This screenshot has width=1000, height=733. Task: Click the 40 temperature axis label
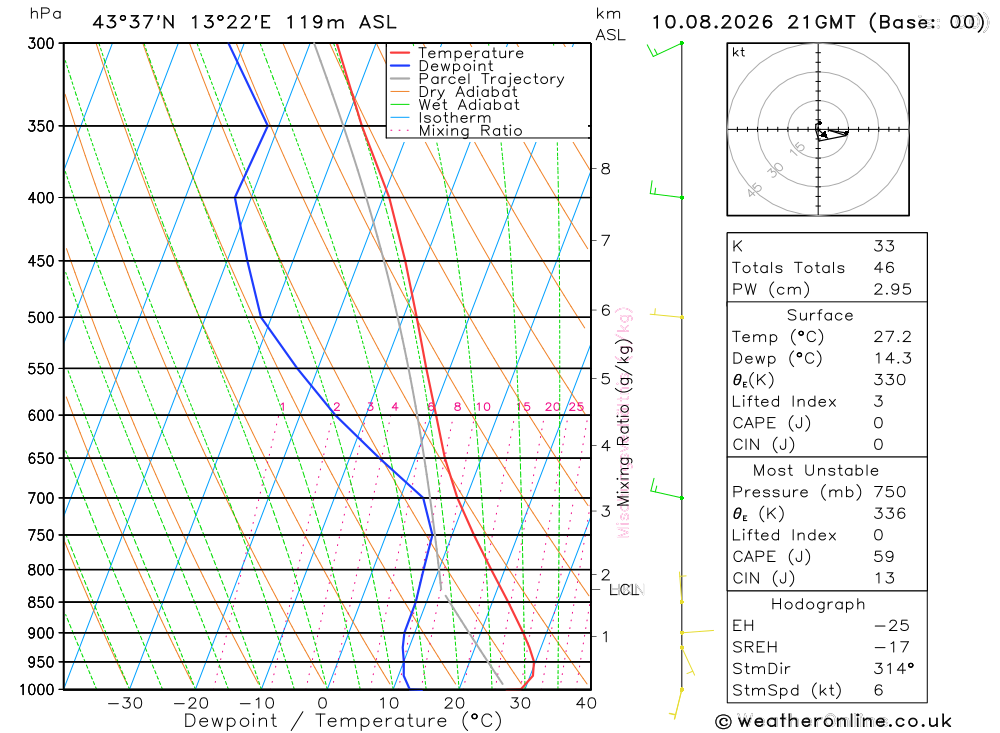point(586,704)
